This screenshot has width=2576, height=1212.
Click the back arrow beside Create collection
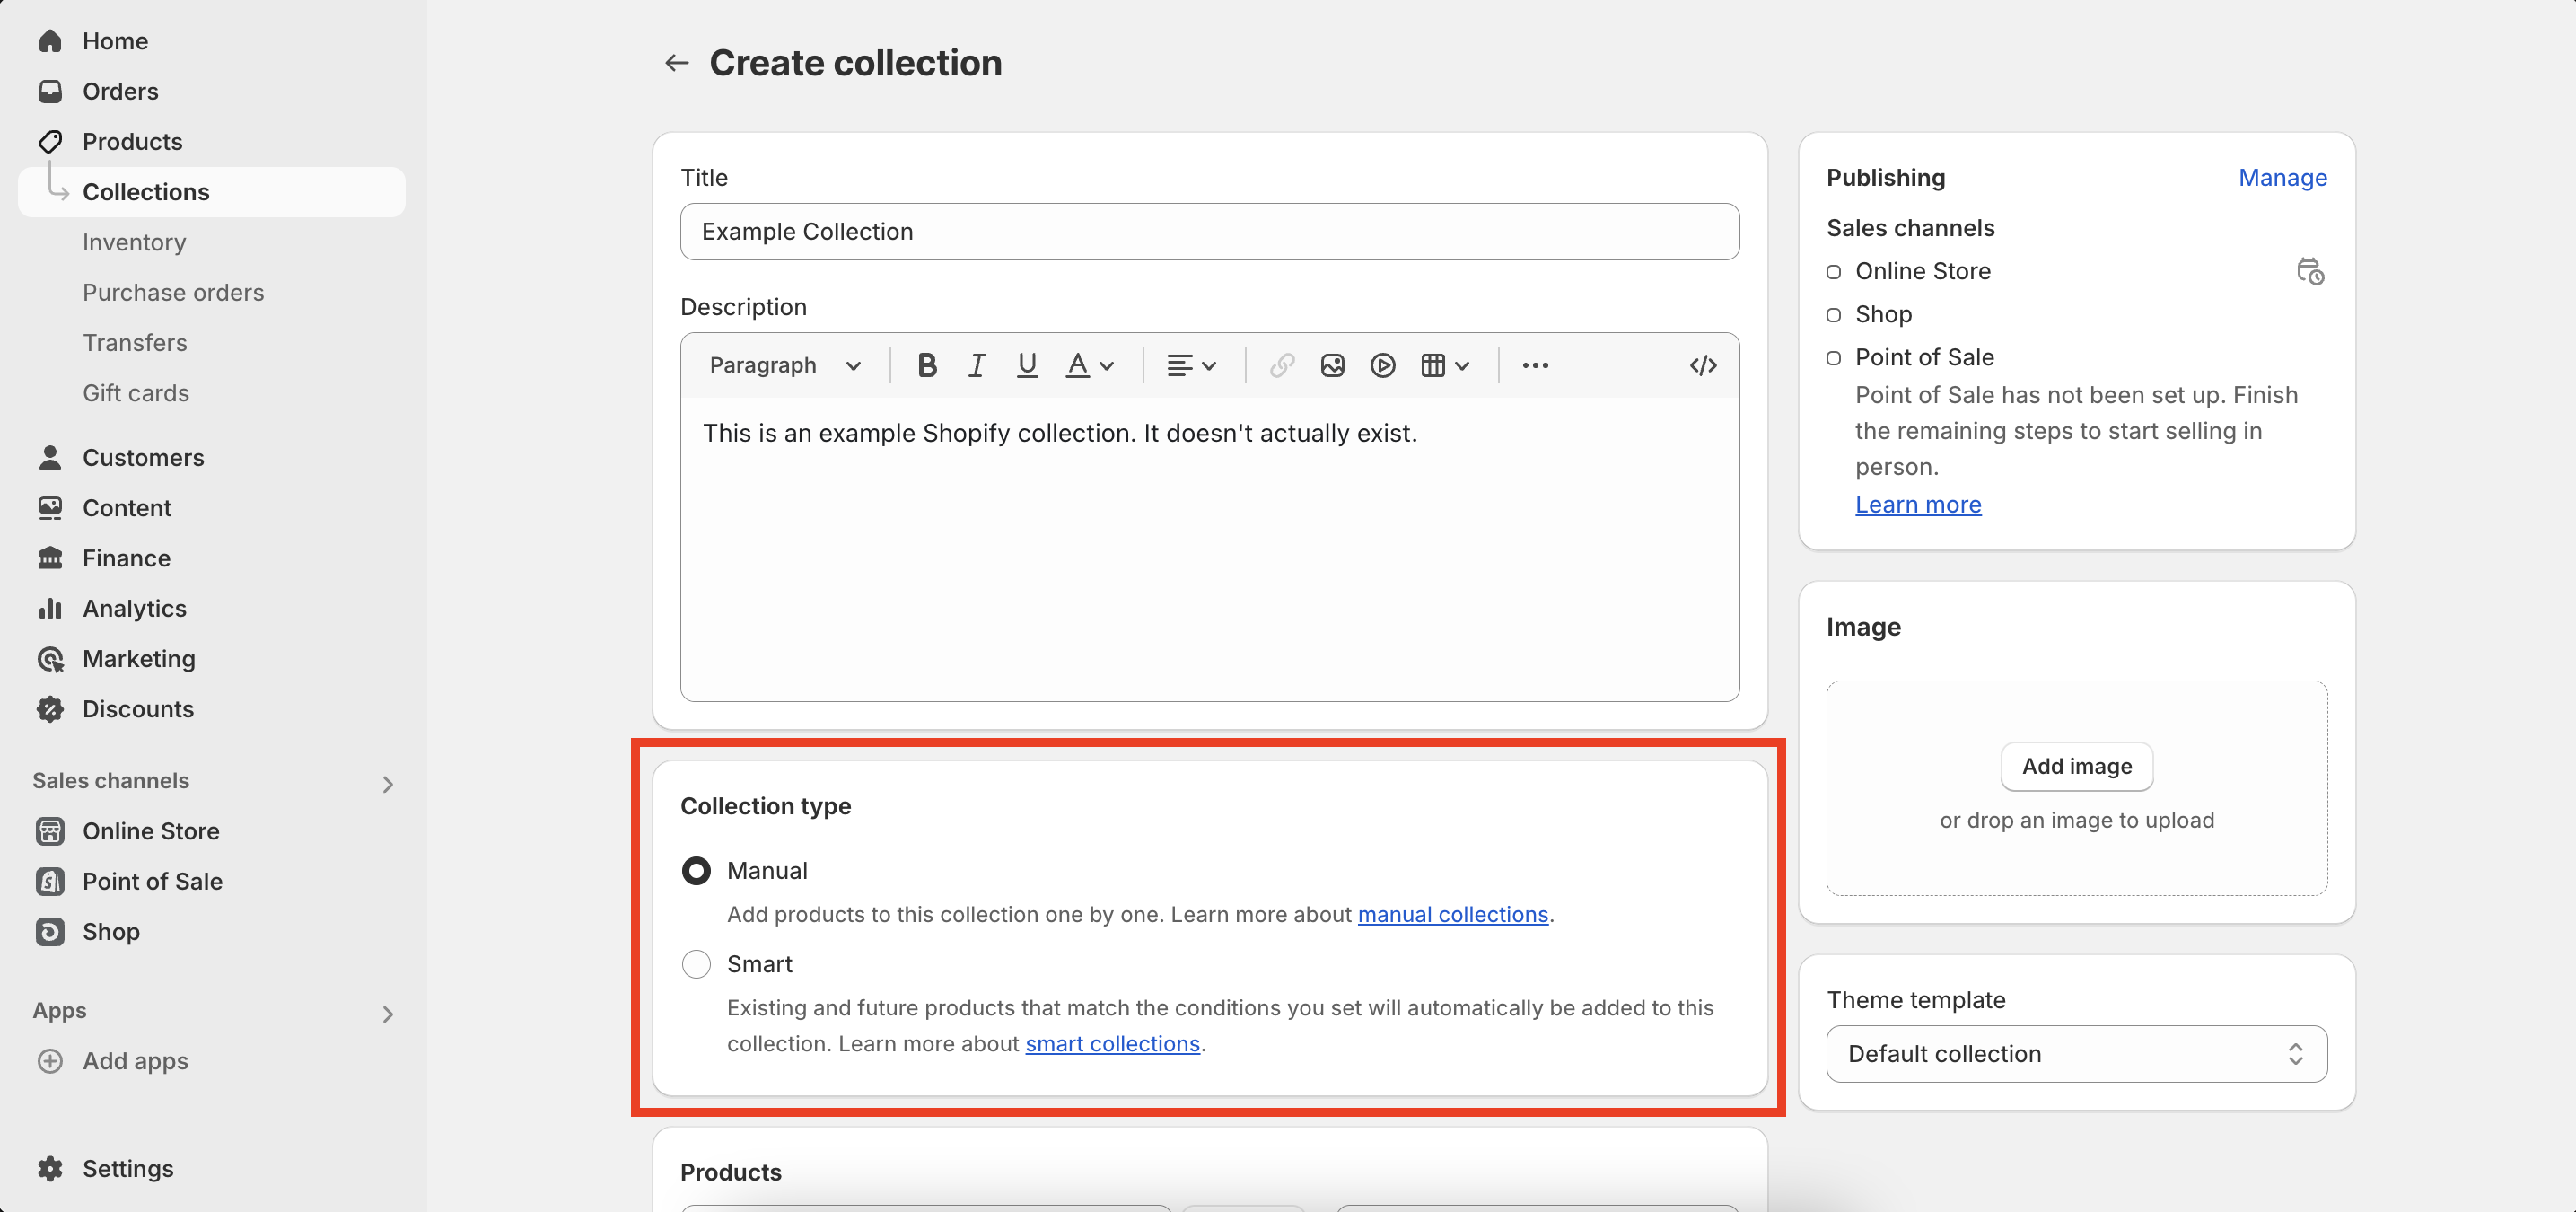point(677,63)
